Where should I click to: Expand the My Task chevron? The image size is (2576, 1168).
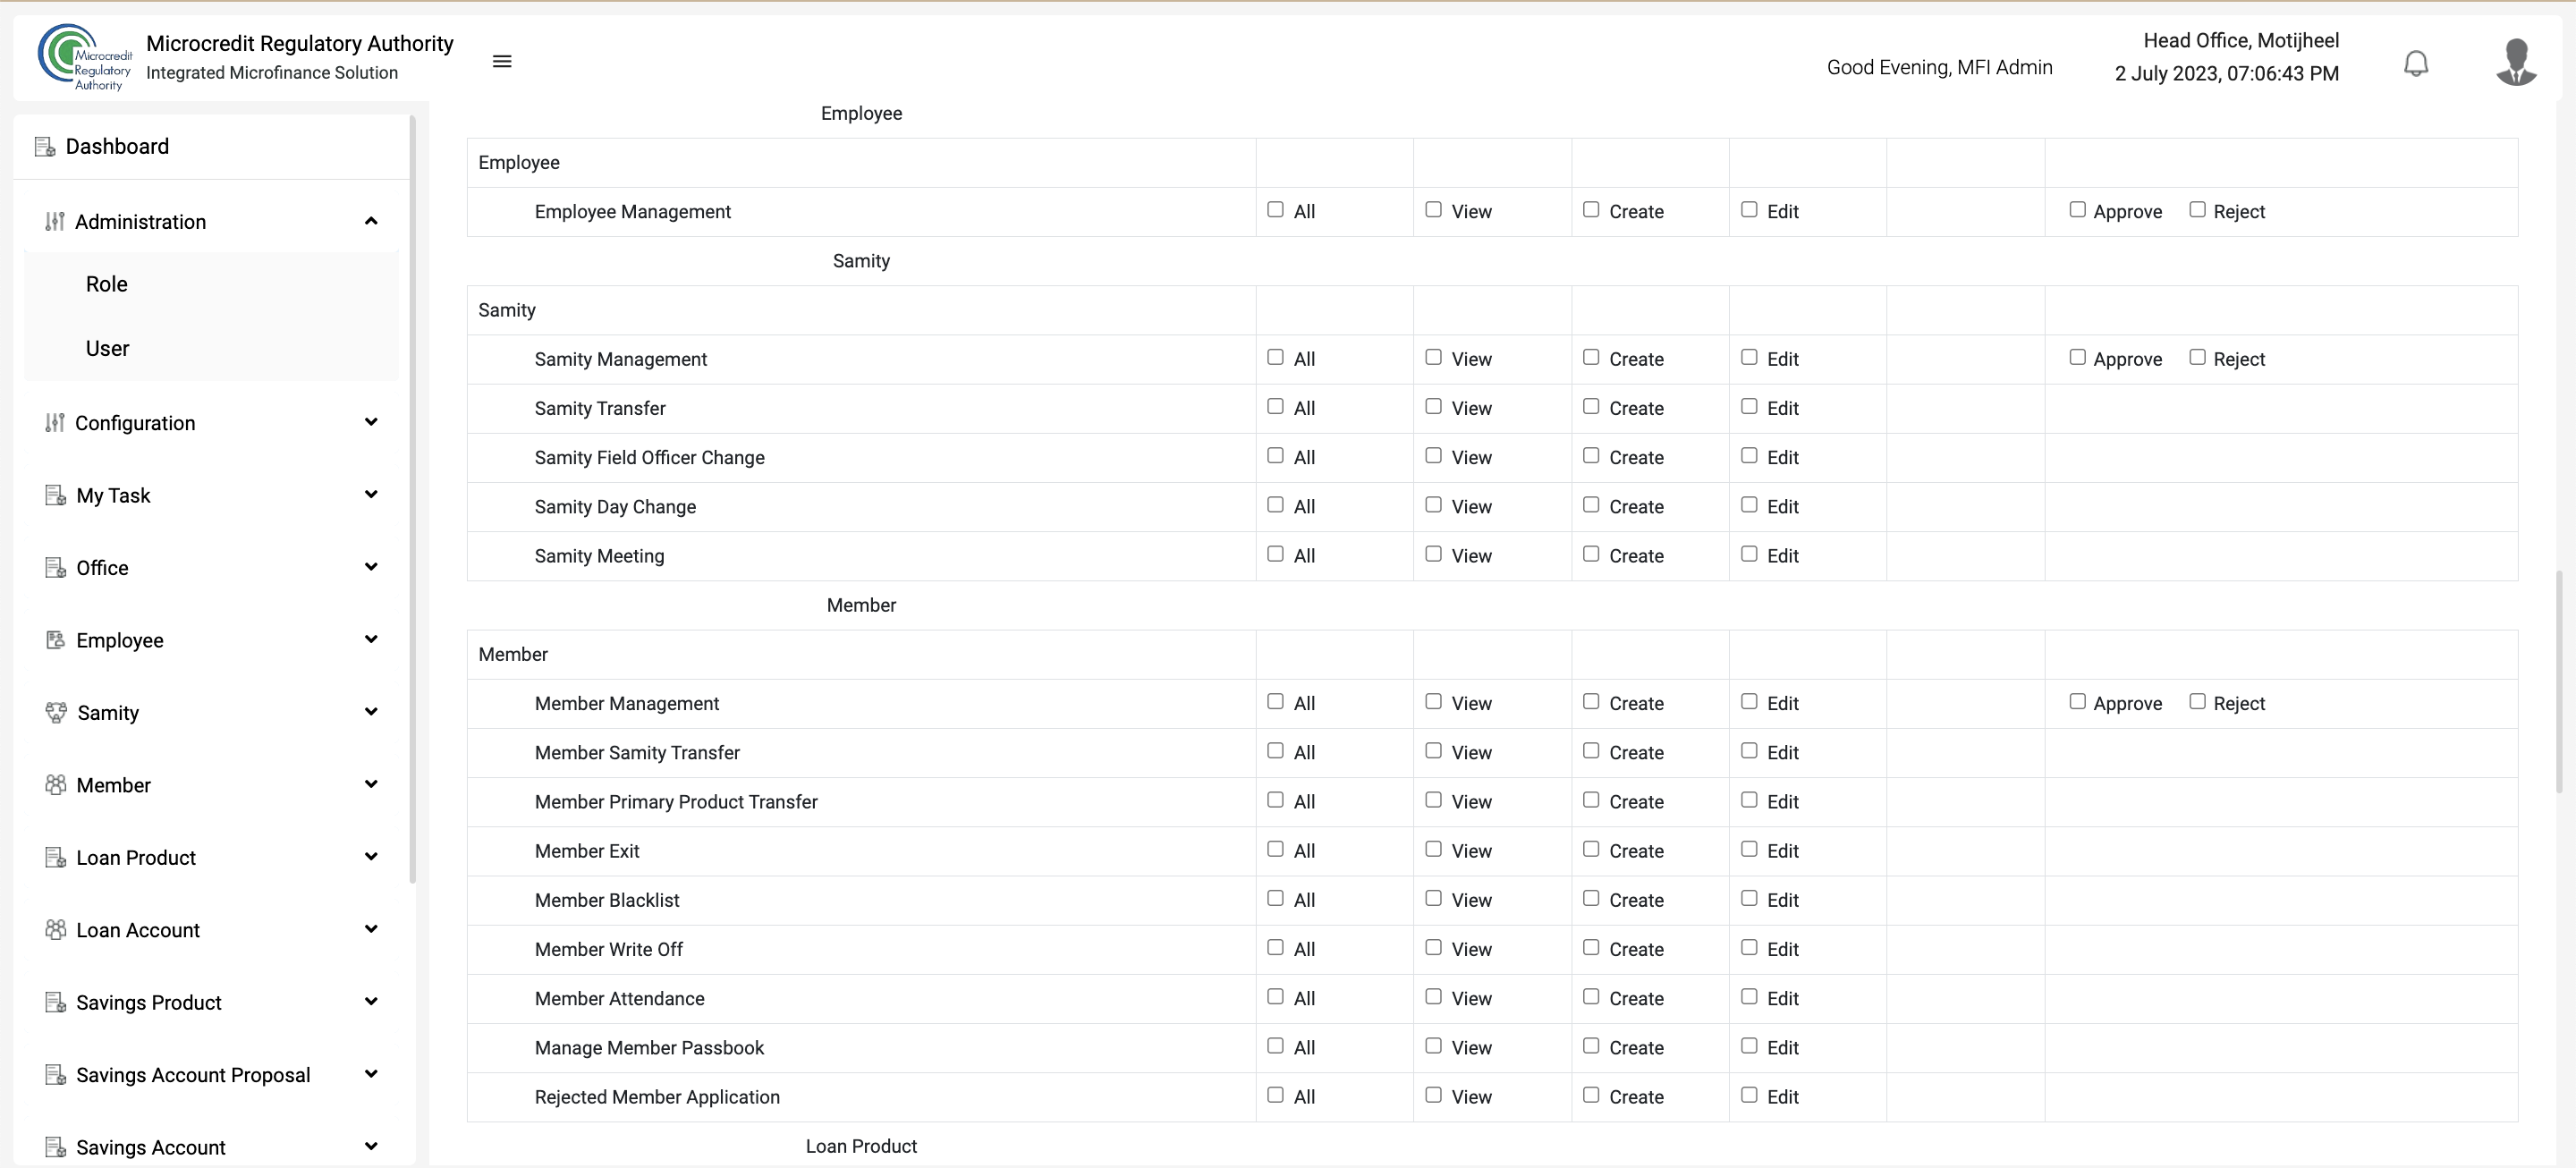(x=371, y=494)
